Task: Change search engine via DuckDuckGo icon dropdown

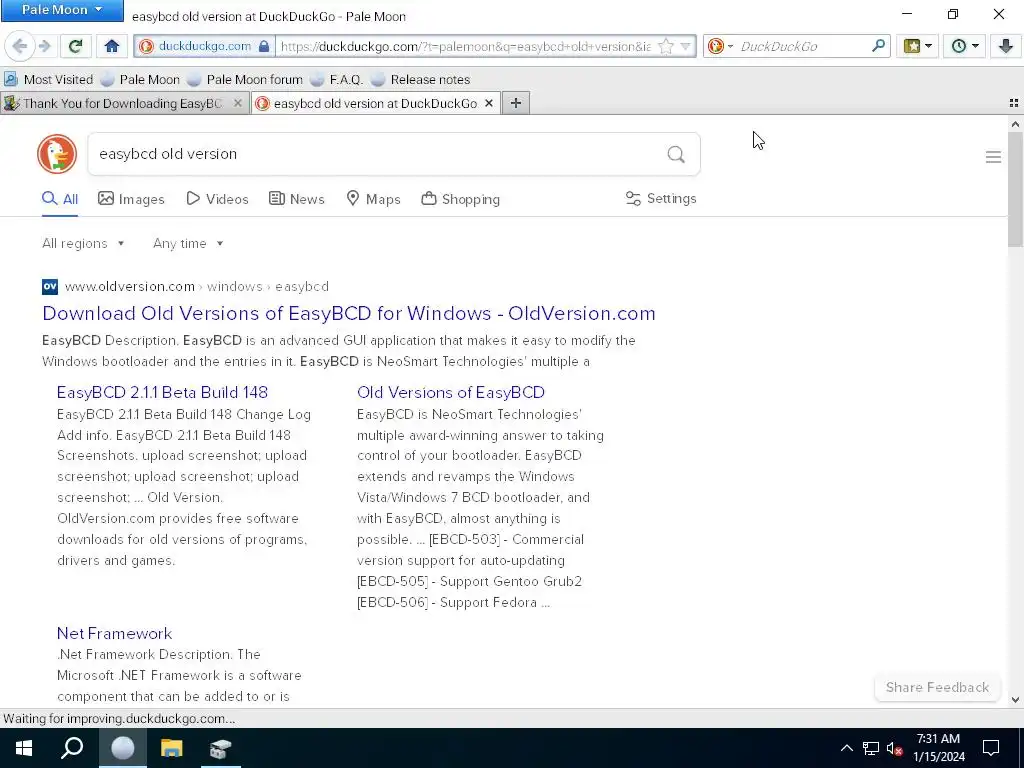Action: point(721,46)
